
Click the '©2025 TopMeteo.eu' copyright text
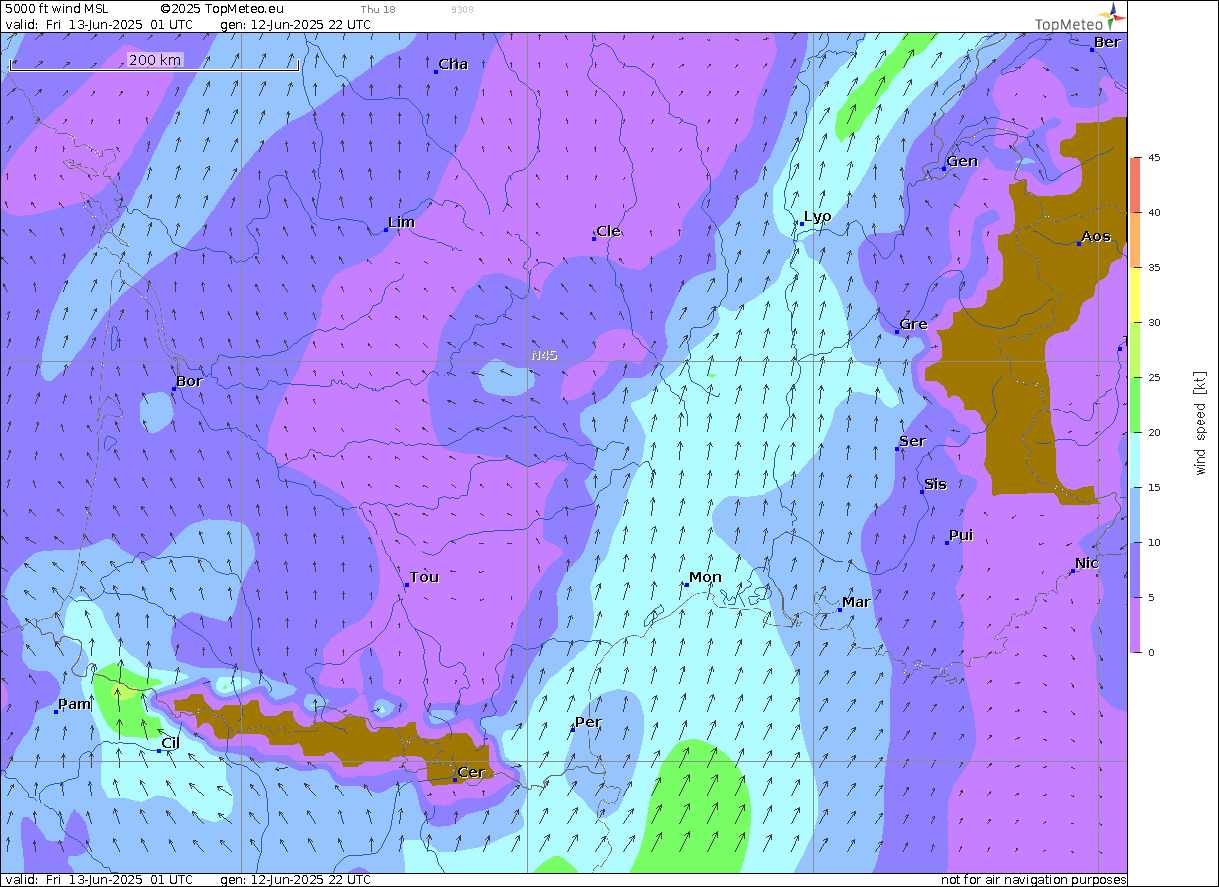[x=222, y=9]
